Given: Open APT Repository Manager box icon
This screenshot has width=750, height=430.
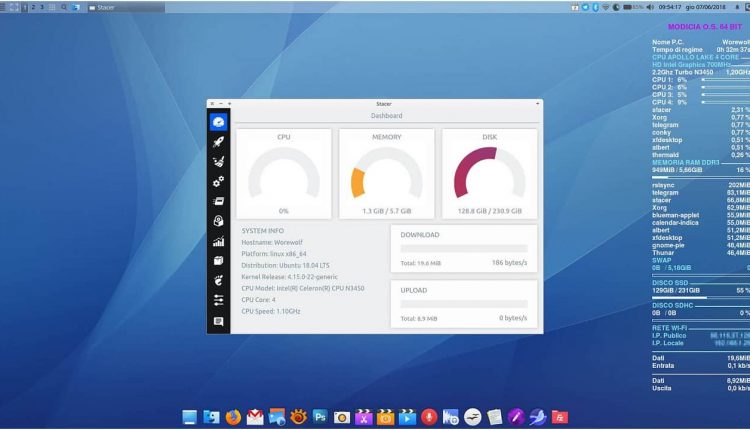Looking at the screenshot, I should point(218,261).
